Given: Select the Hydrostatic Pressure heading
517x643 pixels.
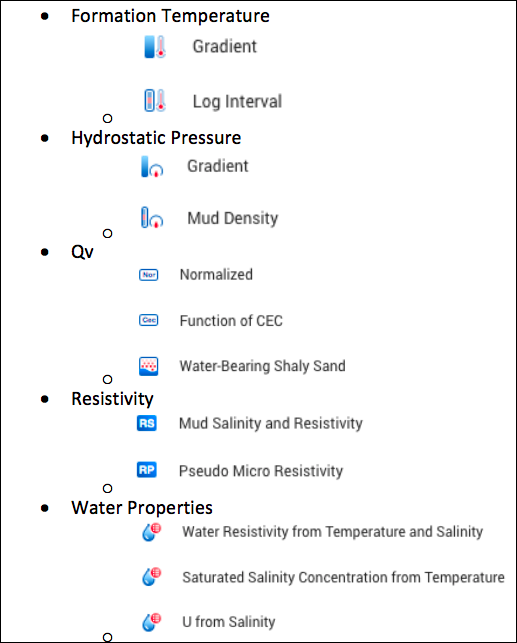Looking at the screenshot, I should tap(156, 138).
